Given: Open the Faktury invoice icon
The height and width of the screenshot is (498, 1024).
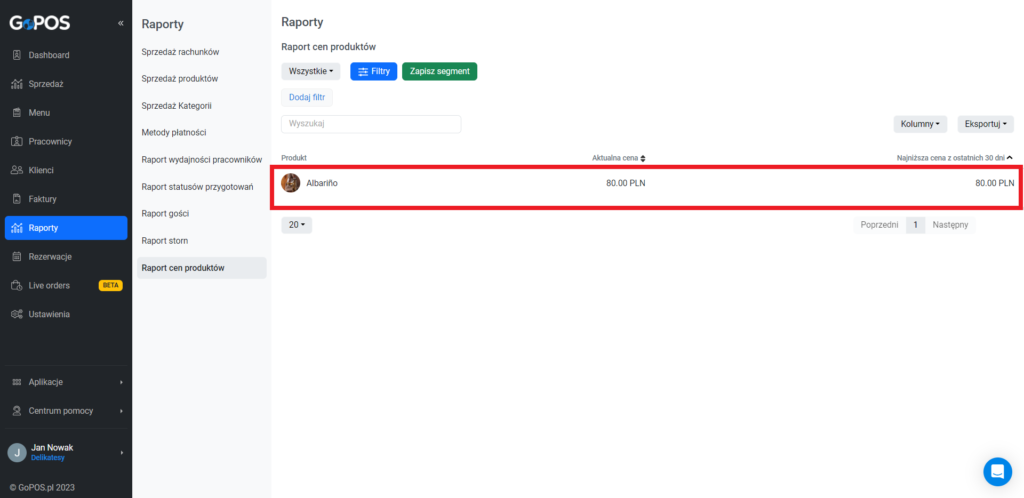Looking at the screenshot, I should (18, 199).
